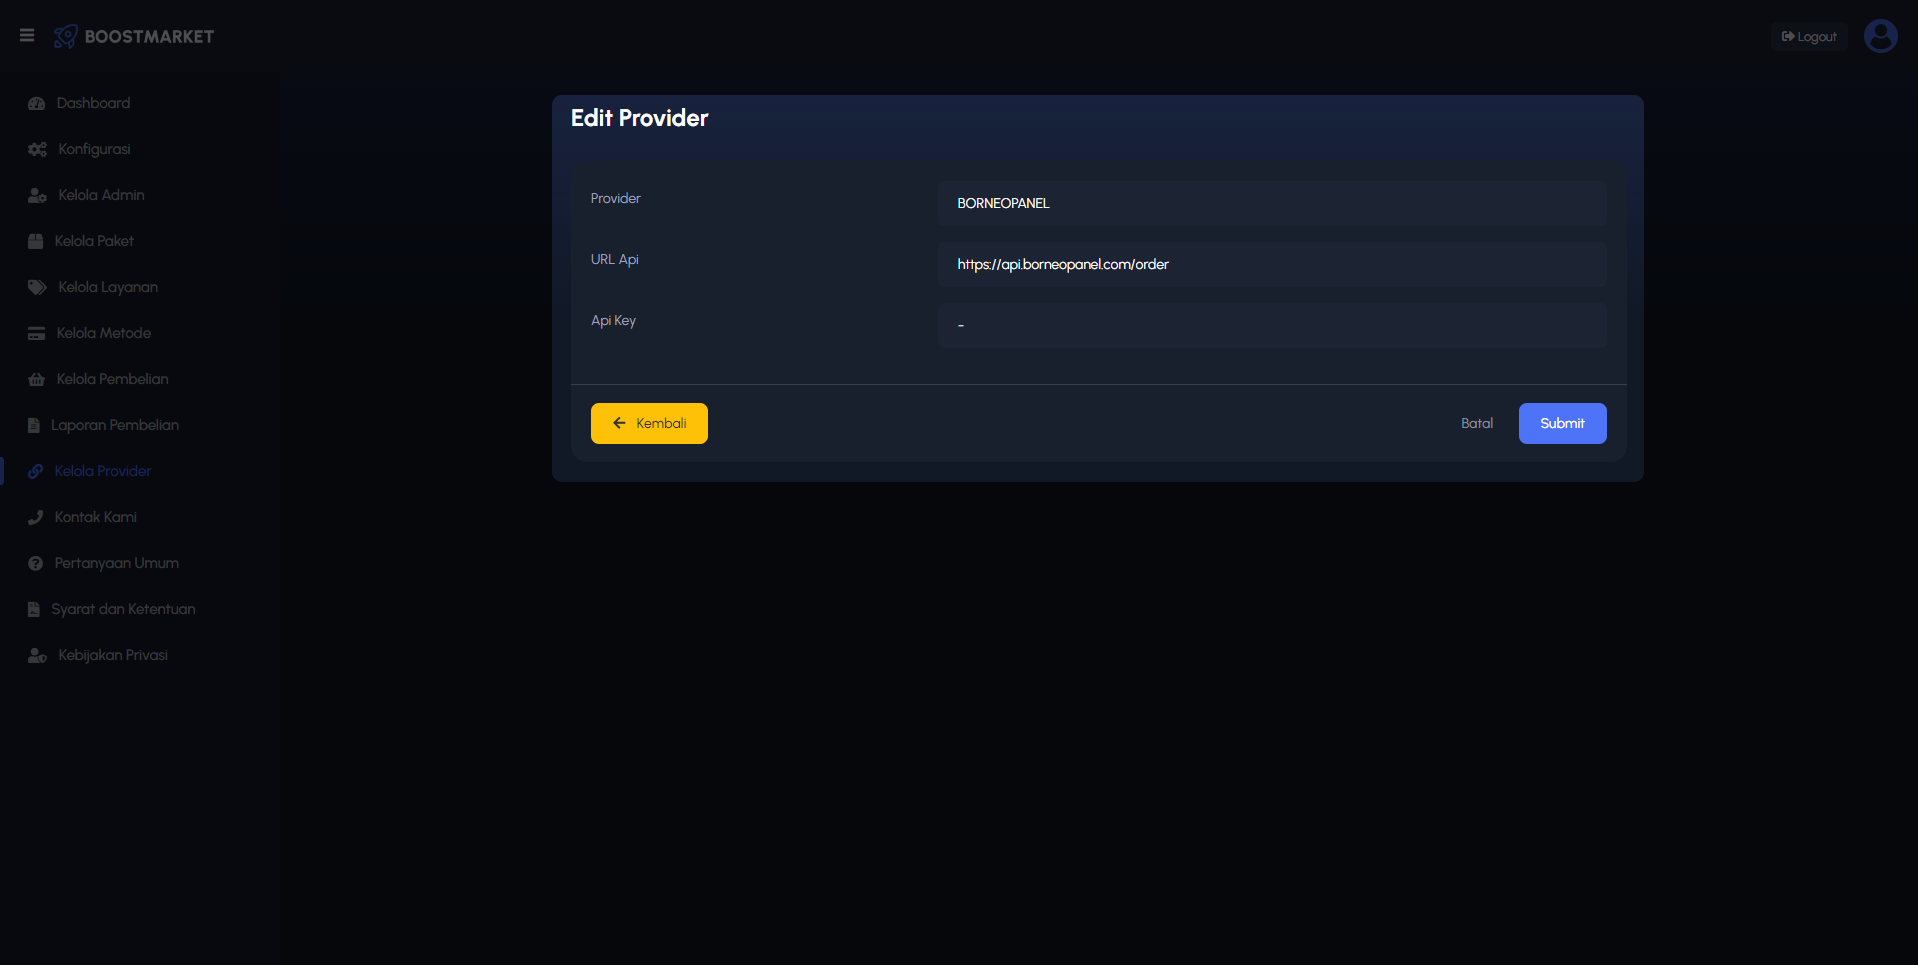Click the Kelola Metode card icon
The width and height of the screenshot is (1918, 965).
tap(37, 334)
